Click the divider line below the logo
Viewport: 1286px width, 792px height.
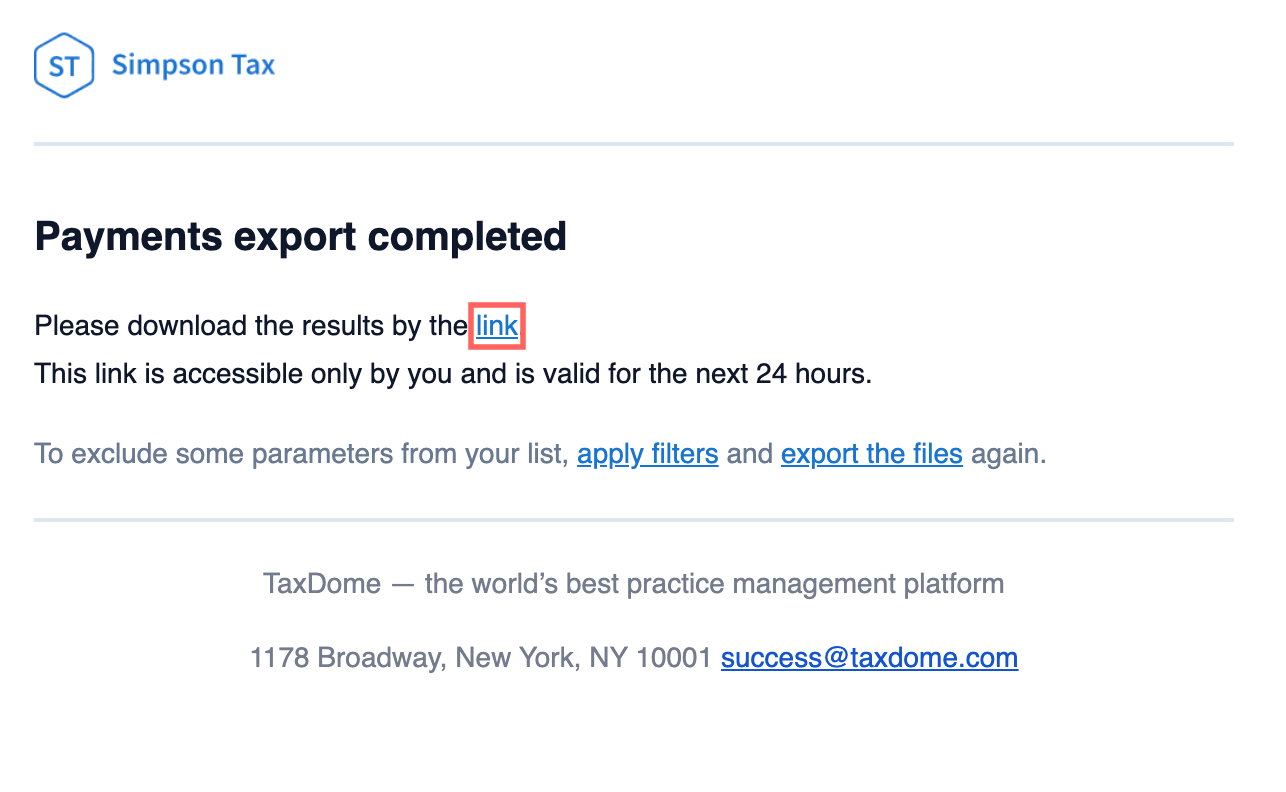coord(633,144)
